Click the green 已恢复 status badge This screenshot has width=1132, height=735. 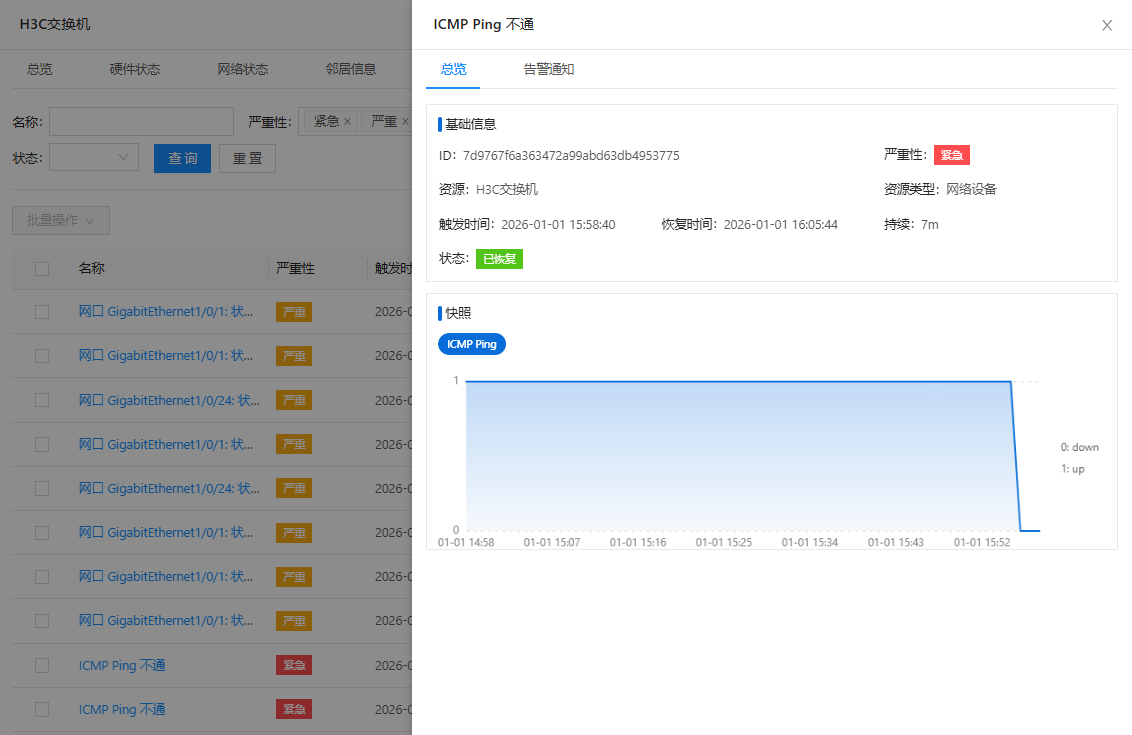499,259
